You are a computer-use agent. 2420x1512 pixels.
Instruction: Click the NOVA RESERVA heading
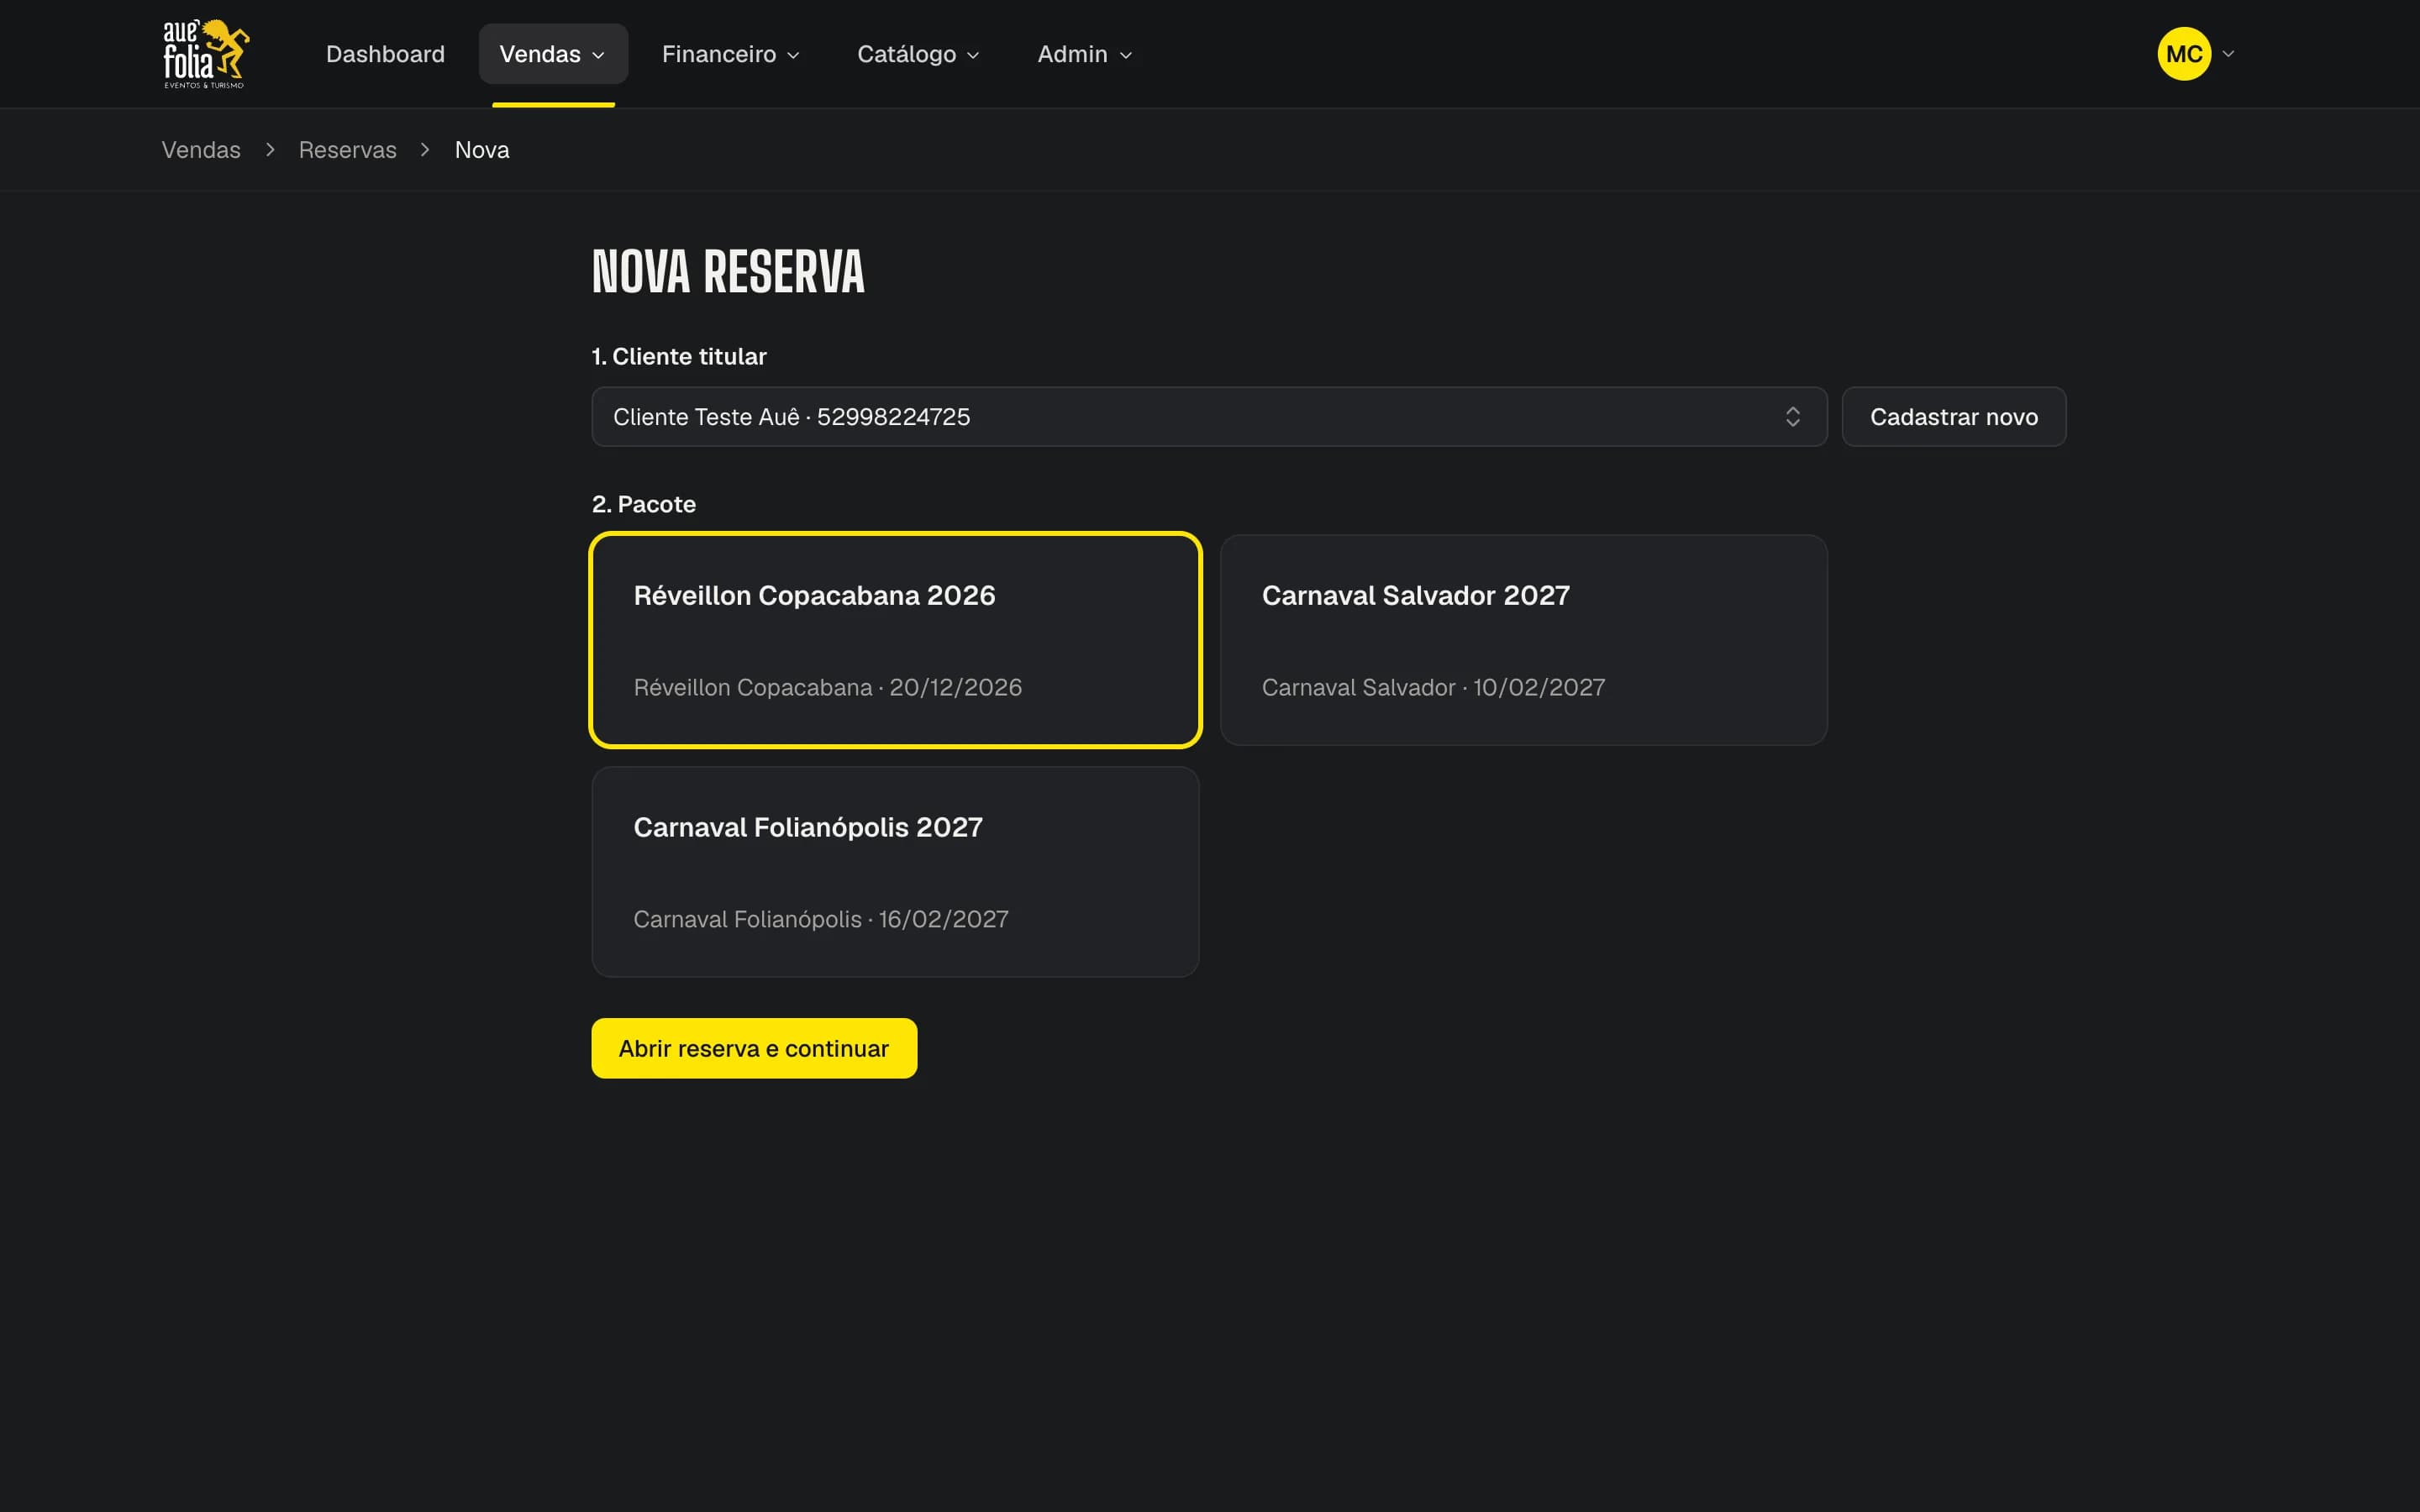[728, 272]
